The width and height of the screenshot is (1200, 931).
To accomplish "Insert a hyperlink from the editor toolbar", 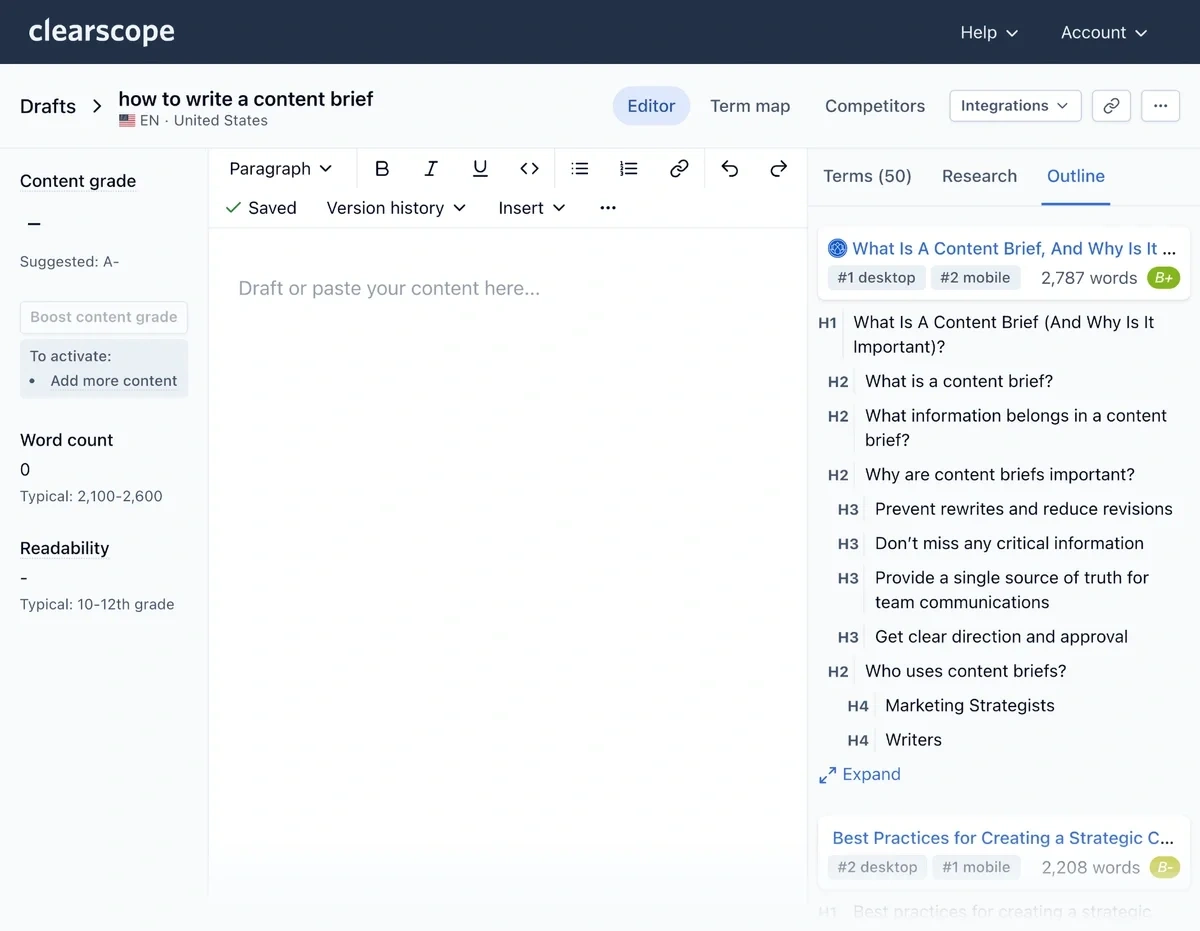I will [x=679, y=169].
